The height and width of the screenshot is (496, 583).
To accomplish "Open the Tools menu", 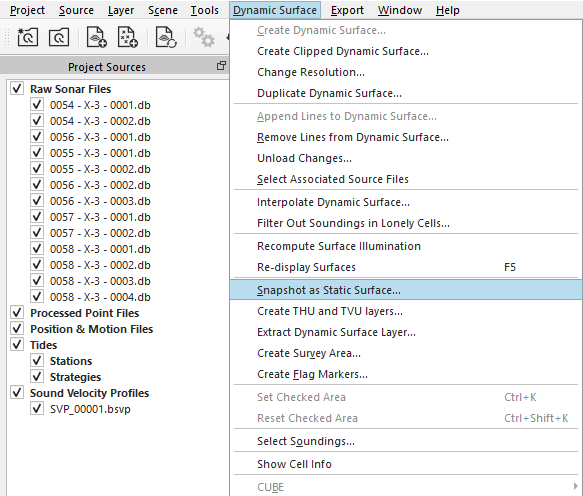I will click(x=204, y=10).
